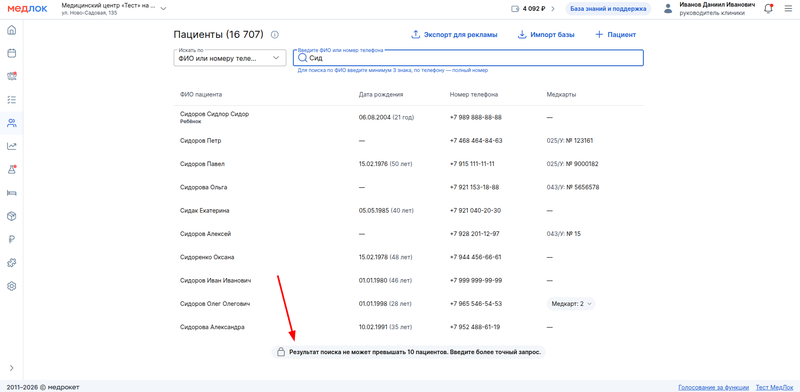Open the hospital bed icon in the sidebar

click(11, 193)
